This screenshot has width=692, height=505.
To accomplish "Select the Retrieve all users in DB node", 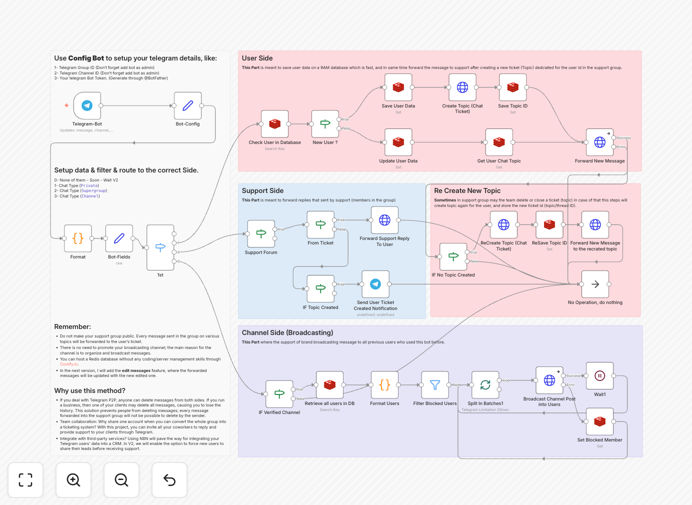I will (330, 385).
